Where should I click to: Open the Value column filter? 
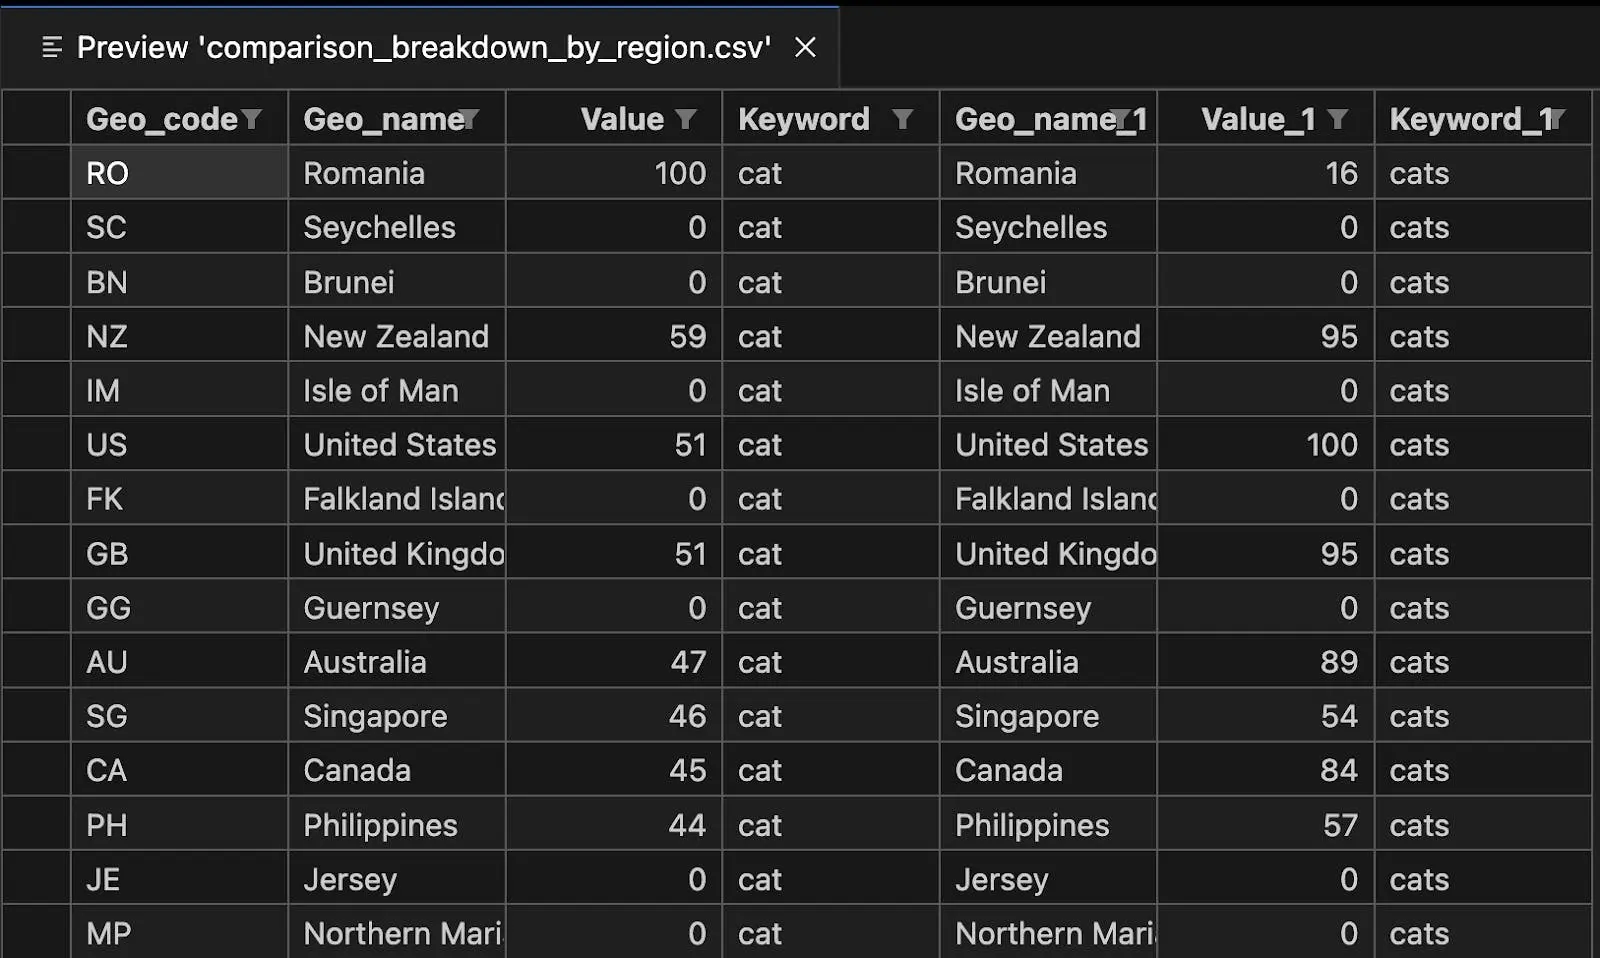click(x=685, y=120)
